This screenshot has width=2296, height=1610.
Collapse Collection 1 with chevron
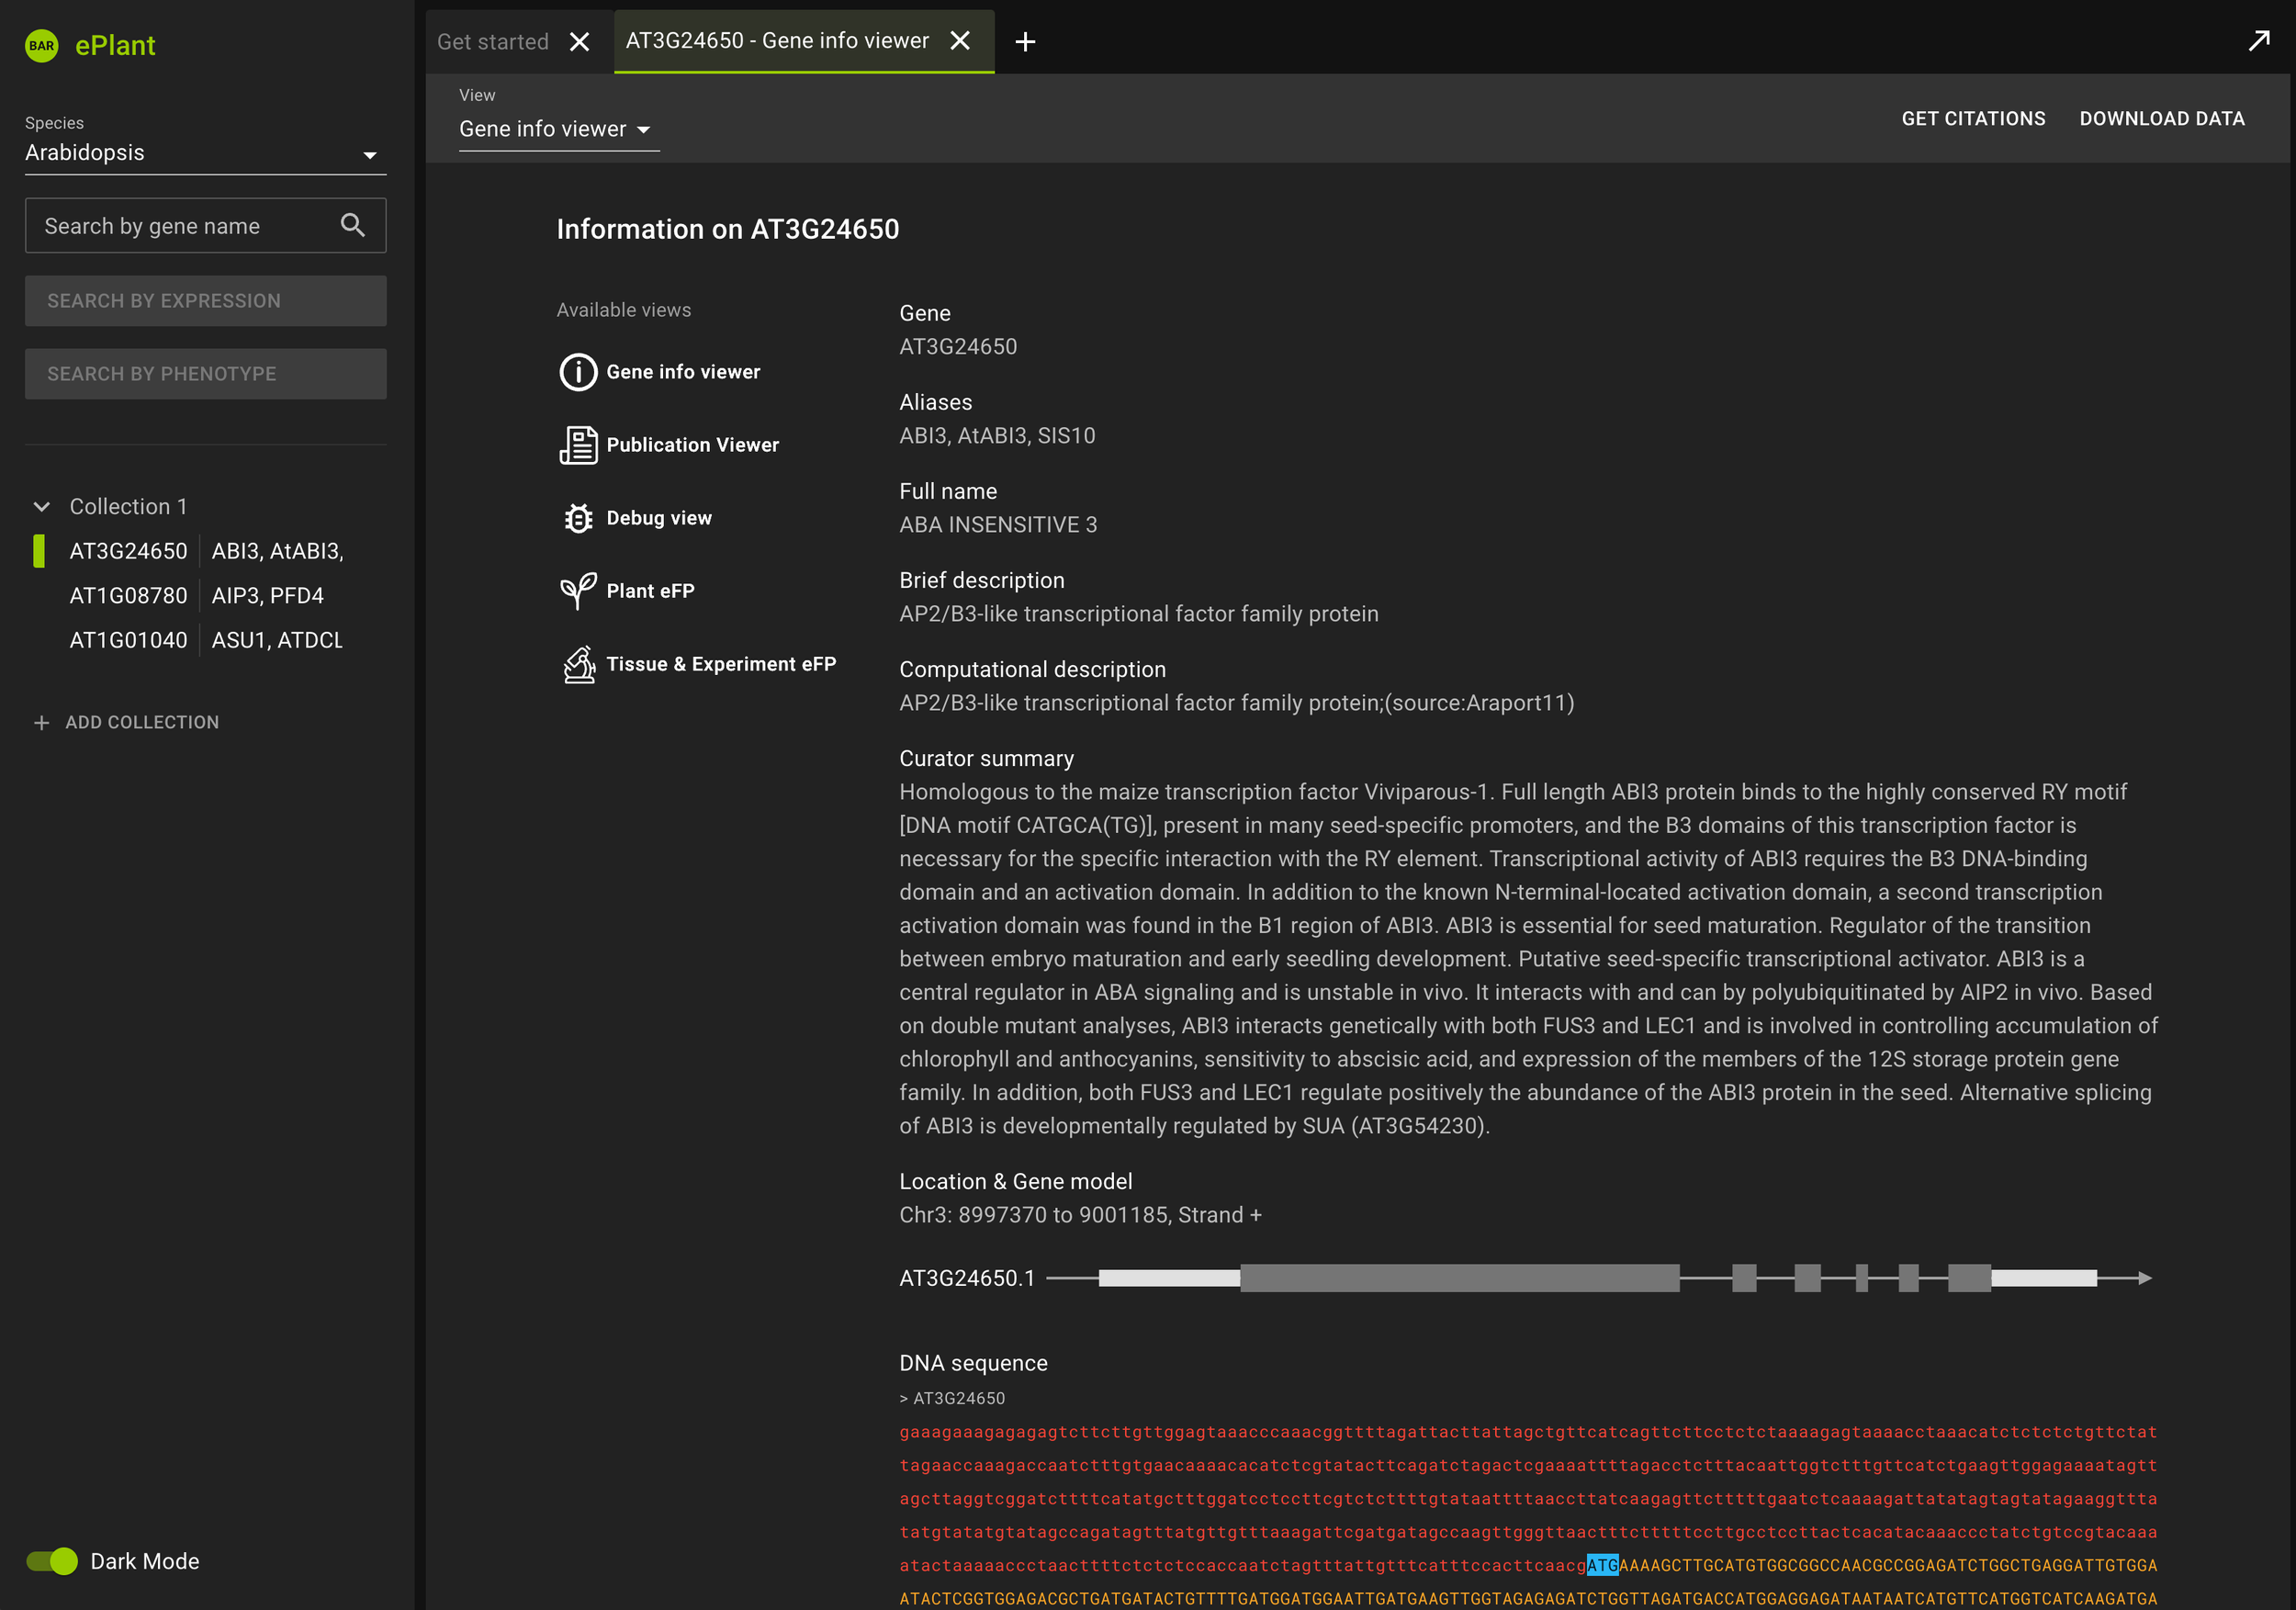42,507
